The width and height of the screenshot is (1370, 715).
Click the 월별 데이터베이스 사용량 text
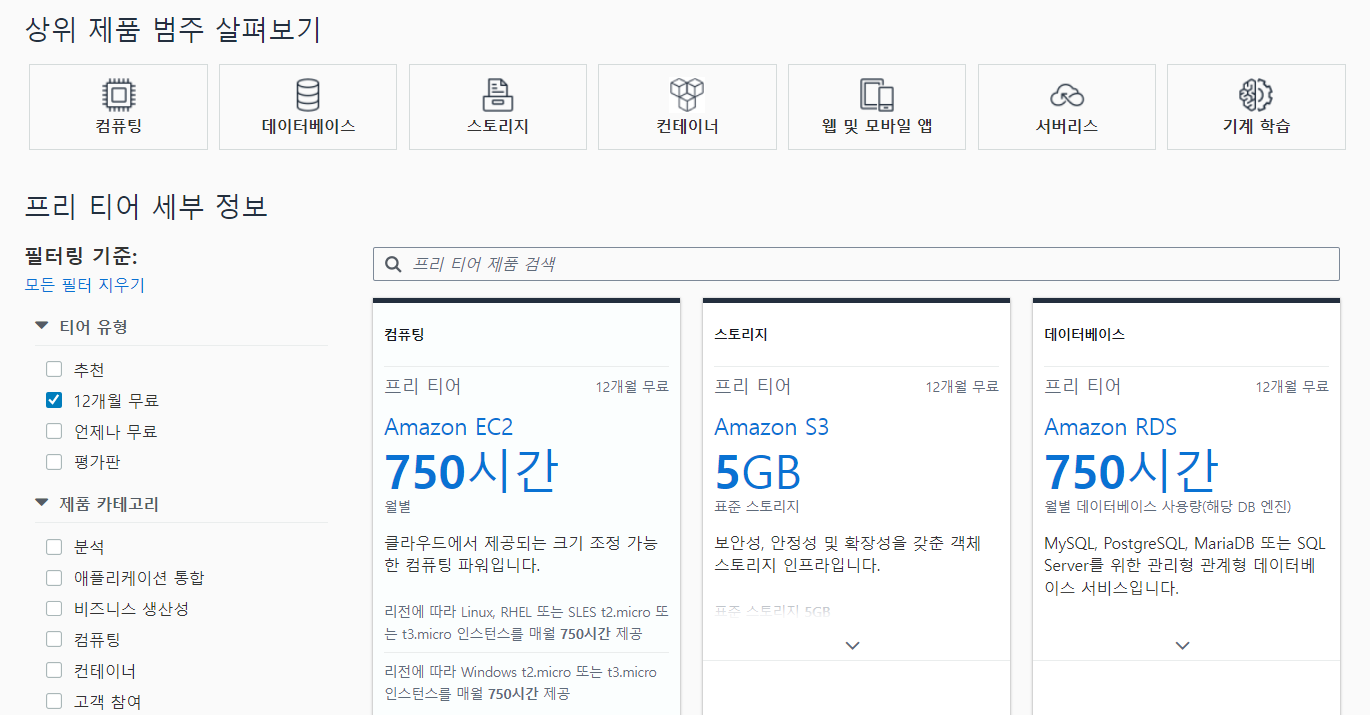click(x=1168, y=507)
